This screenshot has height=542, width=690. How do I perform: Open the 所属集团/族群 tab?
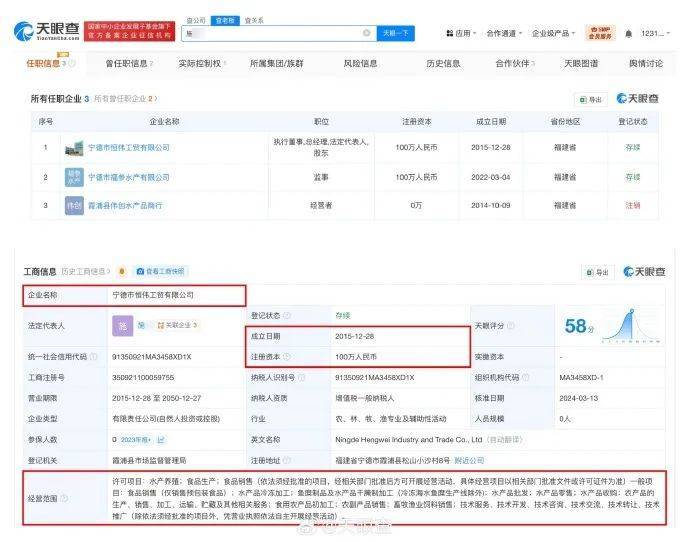(x=276, y=64)
